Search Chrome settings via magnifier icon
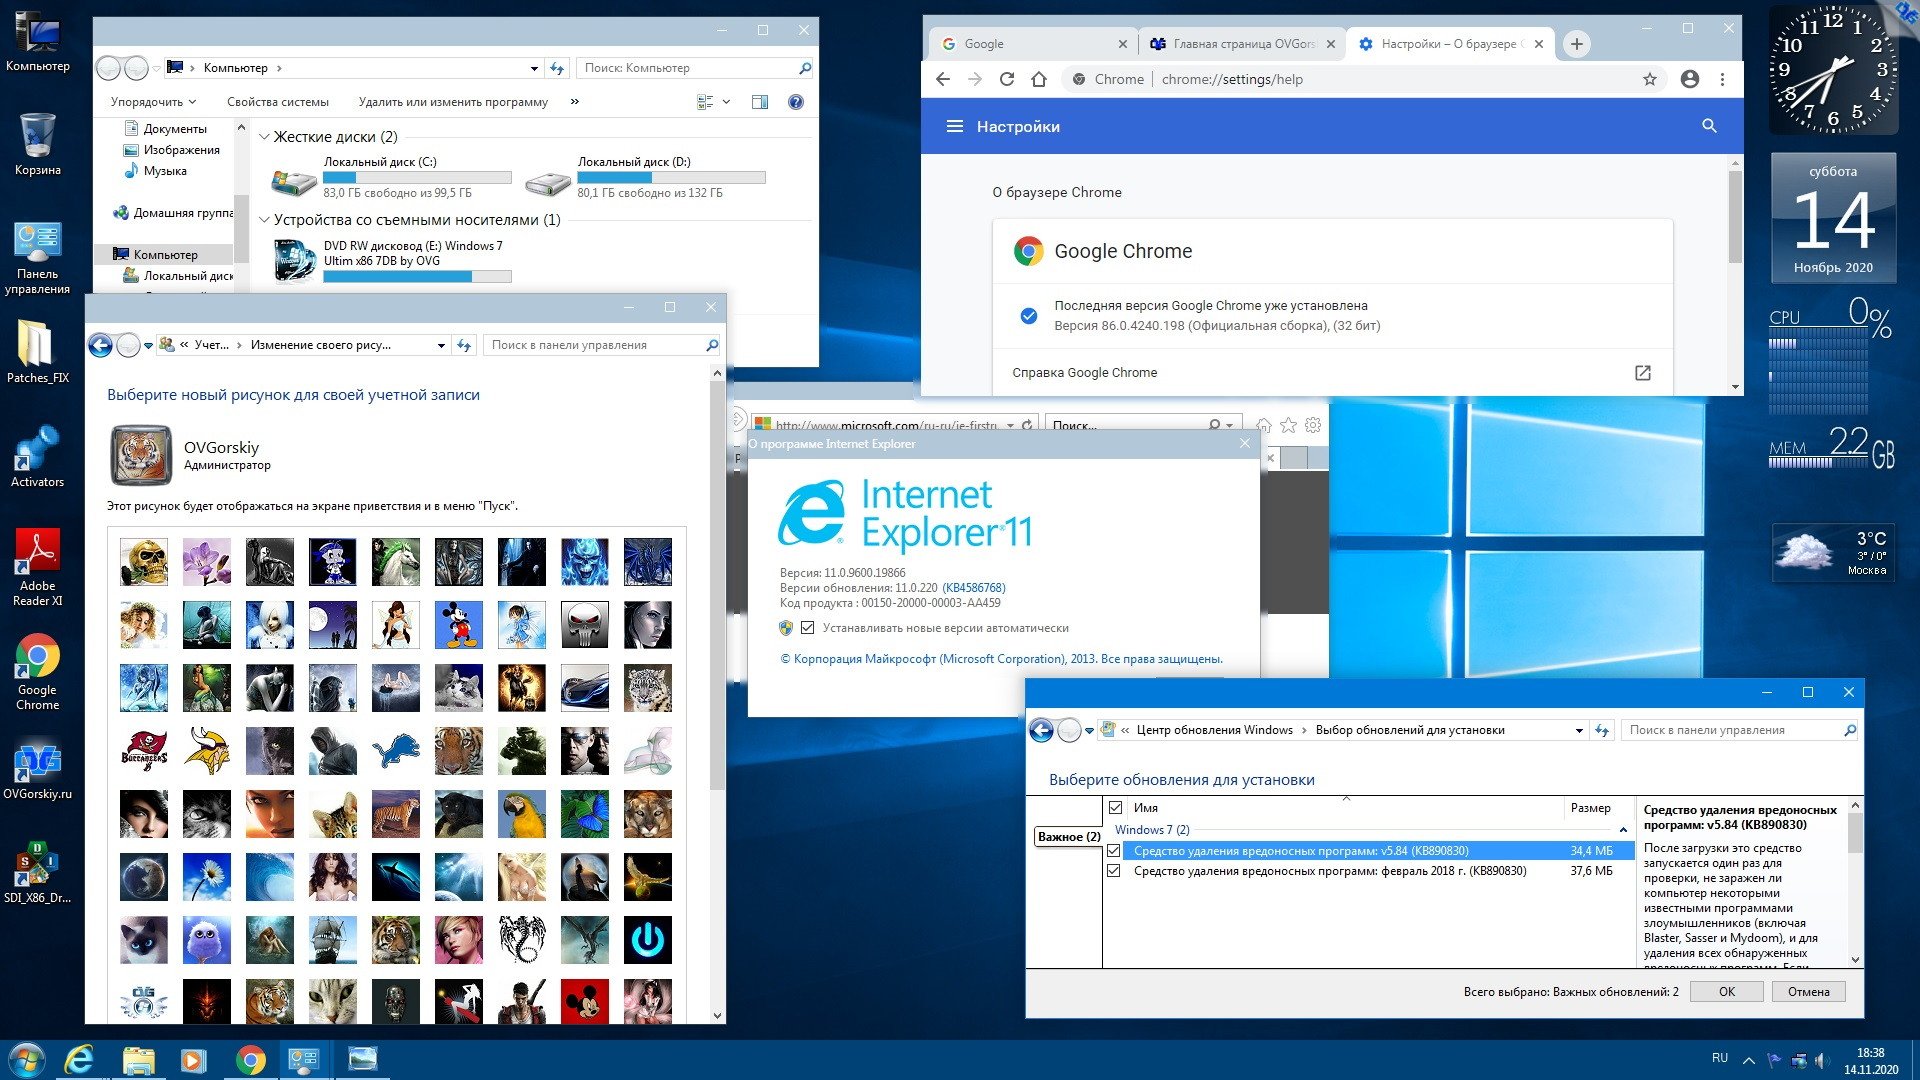 pyautogui.click(x=1709, y=126)
